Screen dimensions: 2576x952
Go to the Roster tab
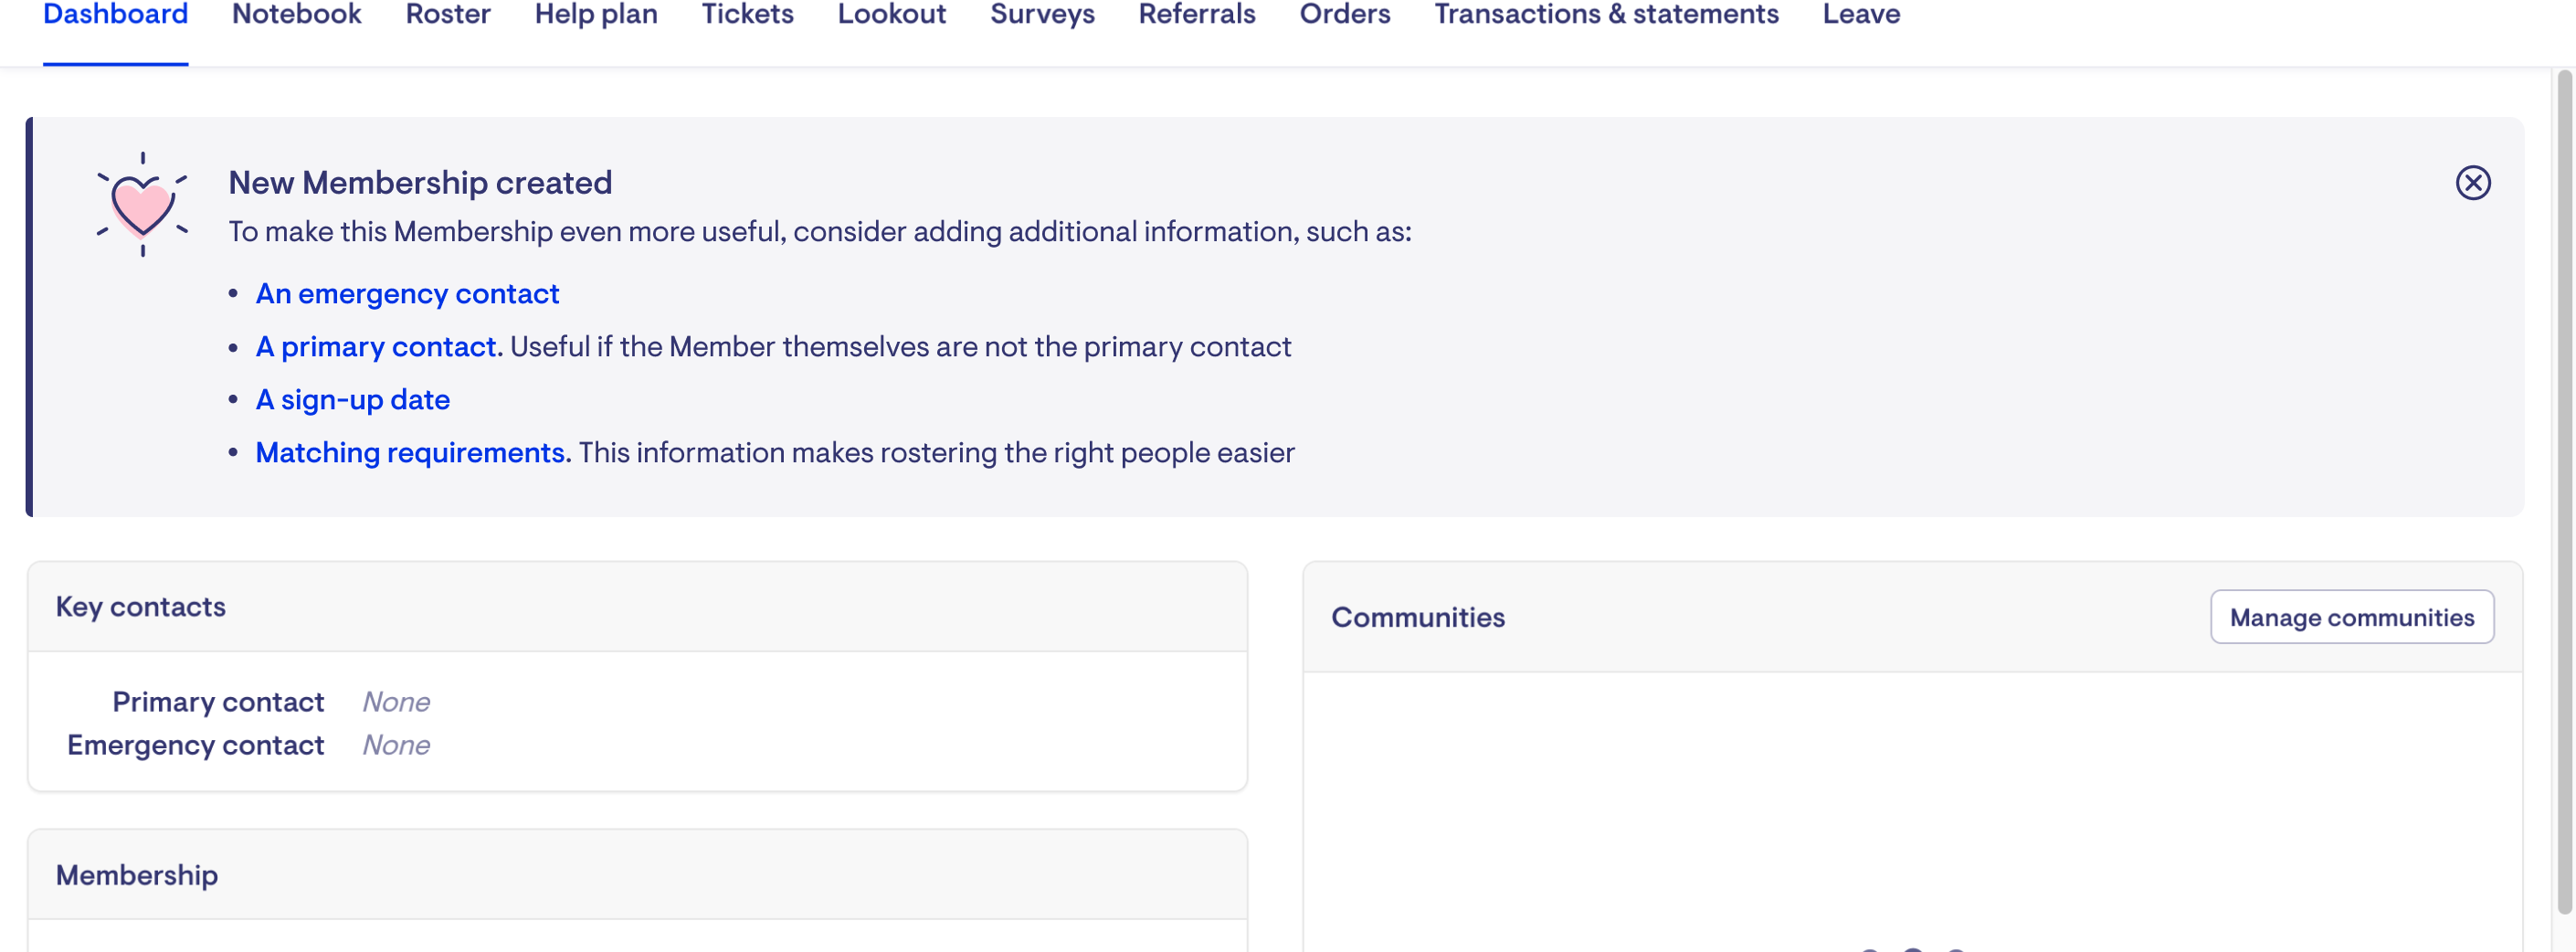click(x=448, y=15)
